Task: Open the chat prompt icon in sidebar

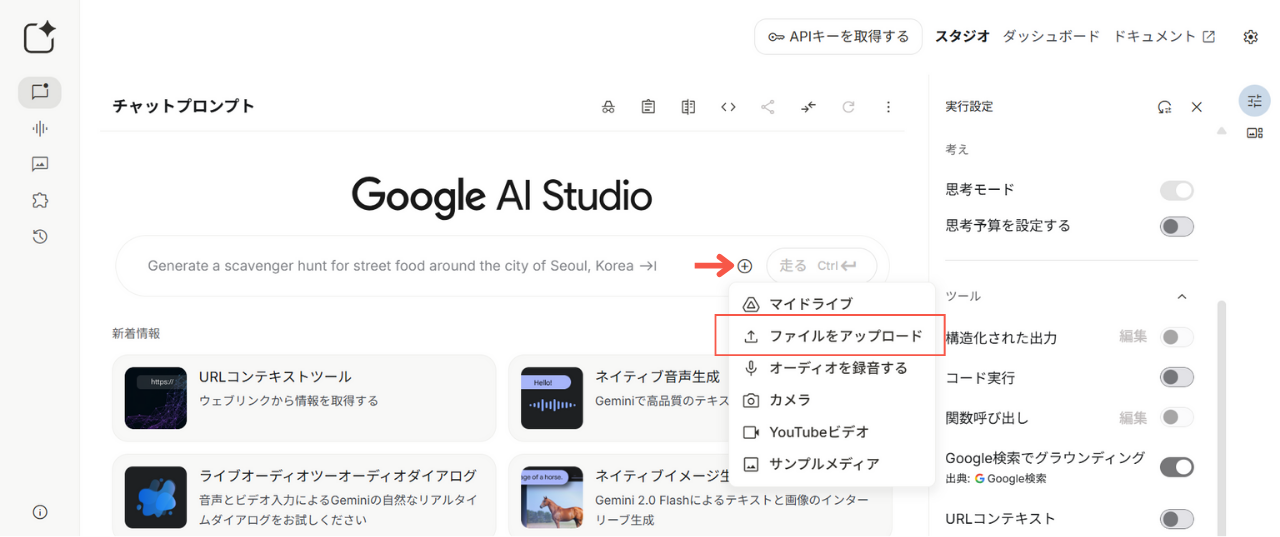Action: [40, 92]
